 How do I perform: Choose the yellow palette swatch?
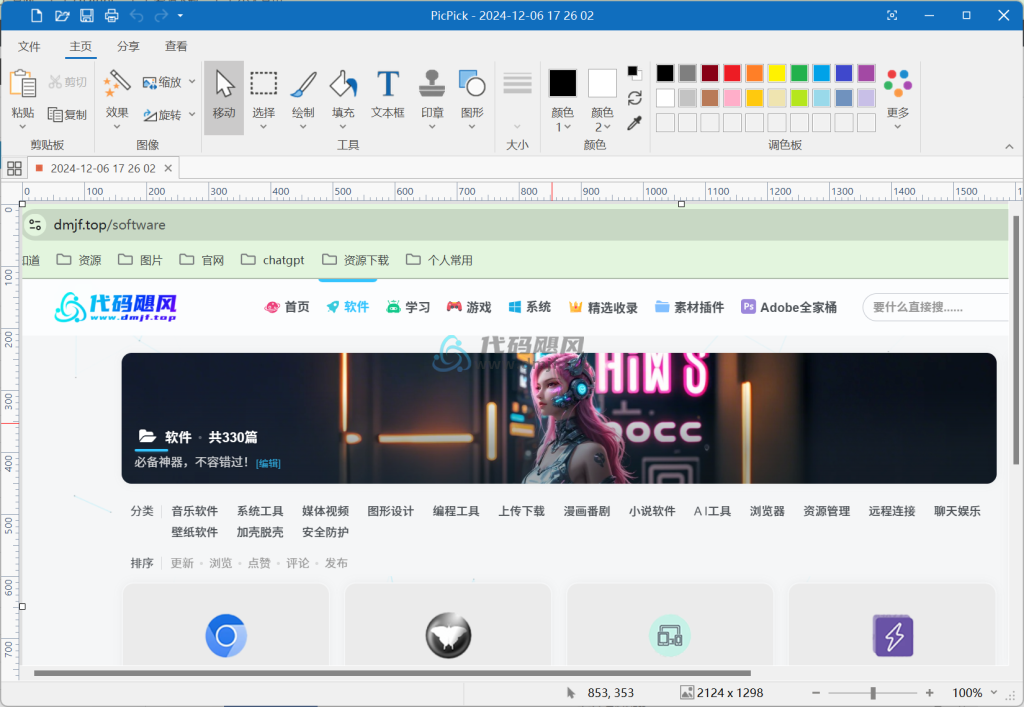[776, 73]
